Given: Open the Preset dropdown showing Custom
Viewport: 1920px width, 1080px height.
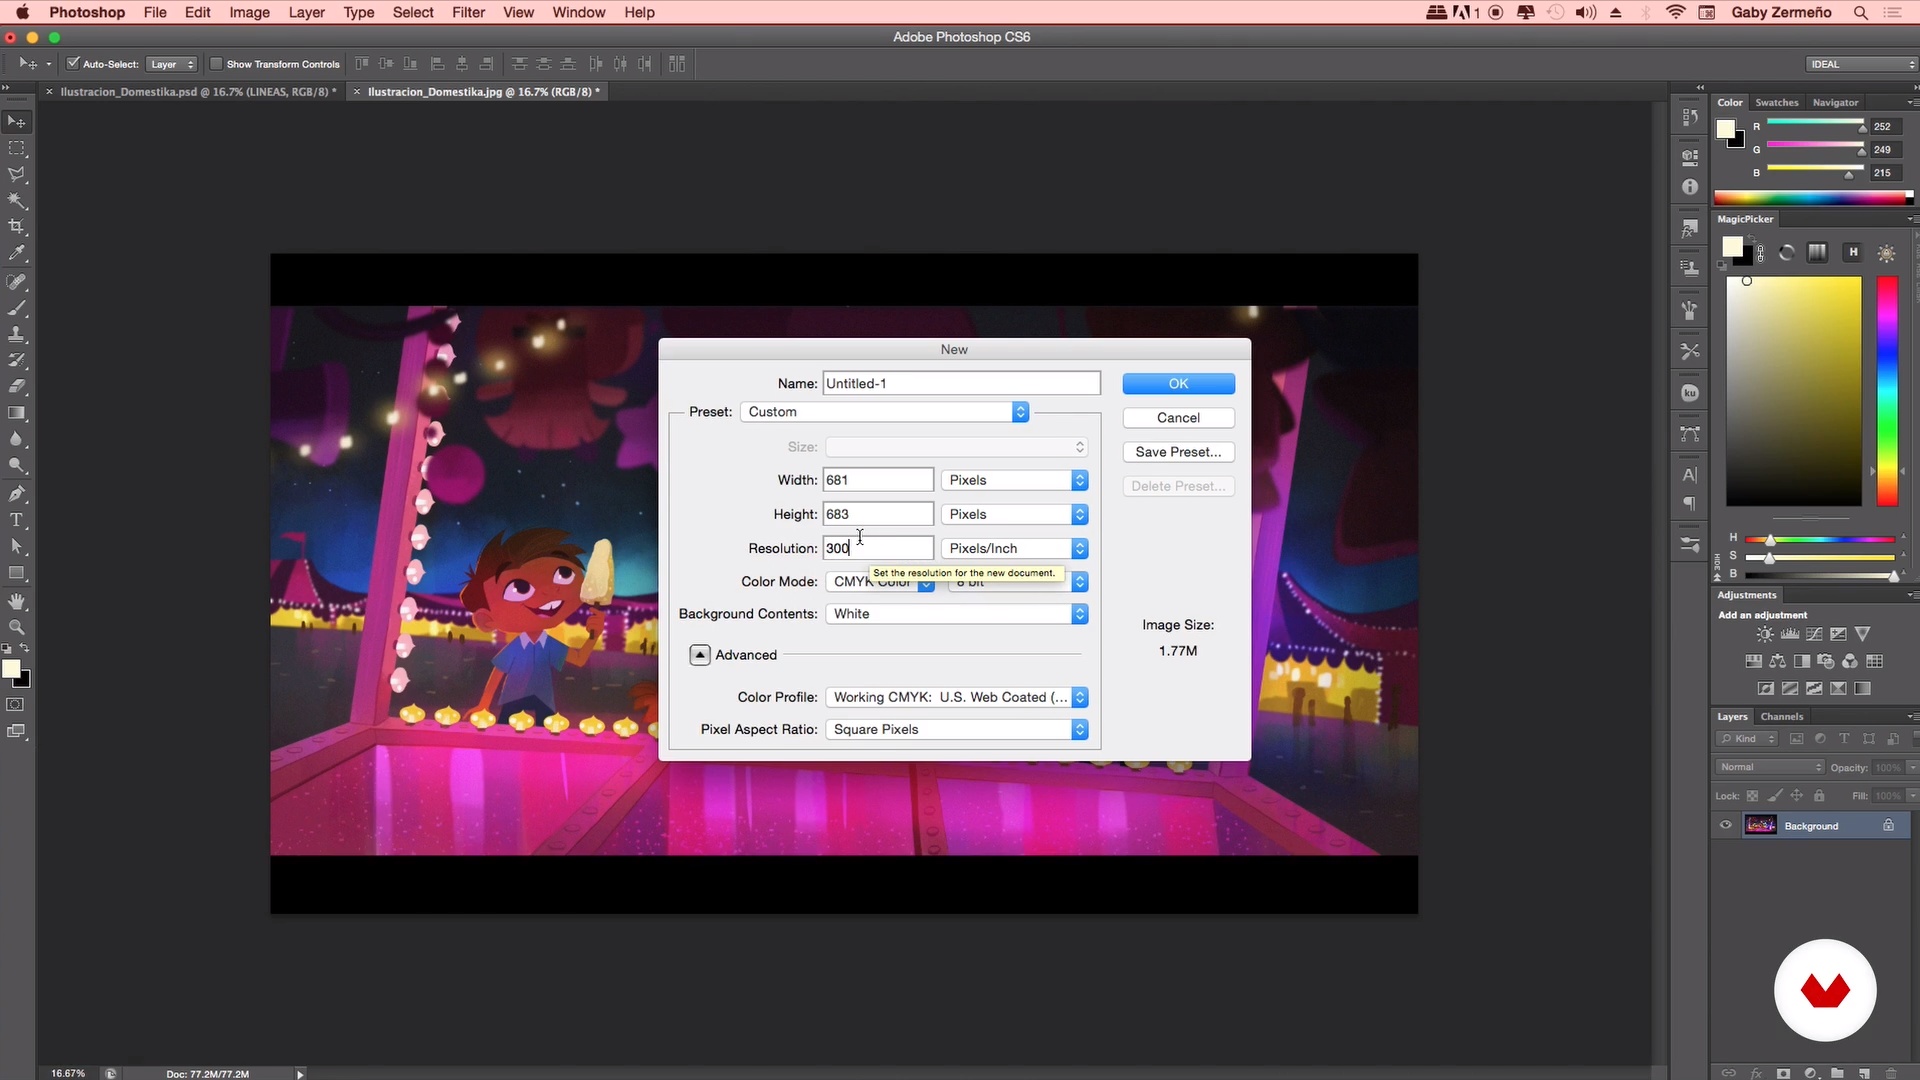Looking at the screenshot, I should pyautogui.click(x=884, y=412).
